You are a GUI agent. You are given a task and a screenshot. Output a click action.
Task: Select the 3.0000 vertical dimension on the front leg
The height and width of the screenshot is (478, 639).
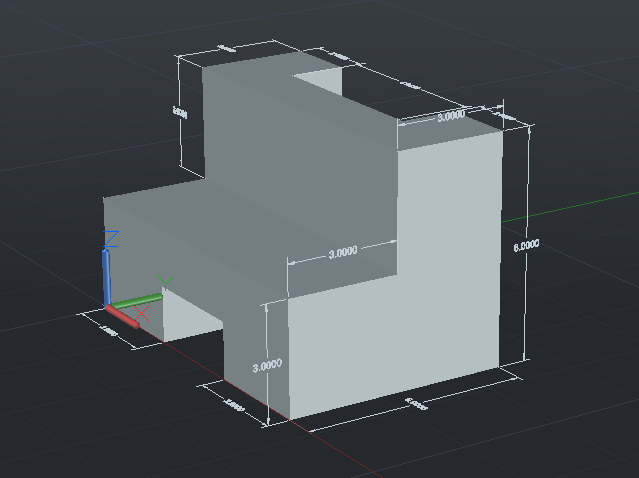(x=266, y=365)
